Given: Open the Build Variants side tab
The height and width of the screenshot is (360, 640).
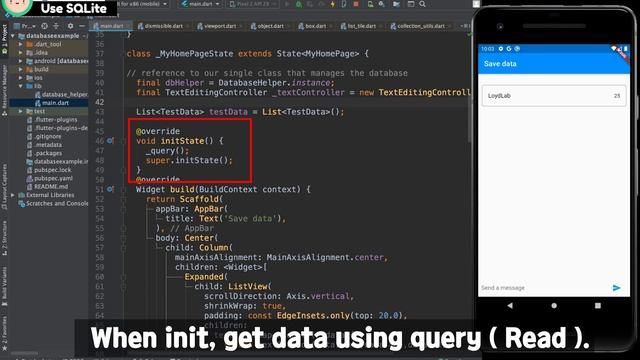Looking at the screenshot, I should click(4, 286).
